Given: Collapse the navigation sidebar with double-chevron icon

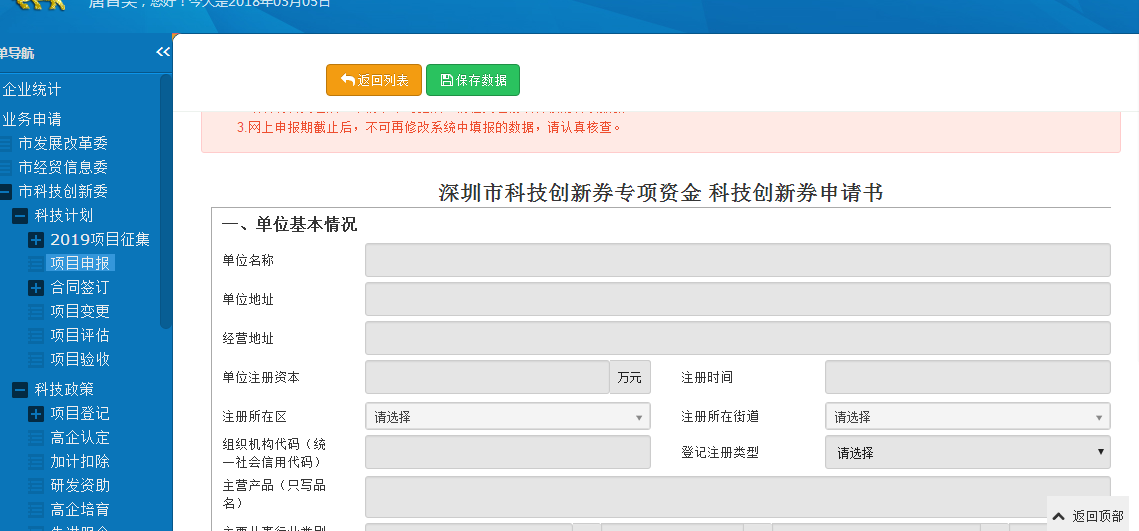Looking at the screenshot, I should pyautogui.click(x=163, y=52).
